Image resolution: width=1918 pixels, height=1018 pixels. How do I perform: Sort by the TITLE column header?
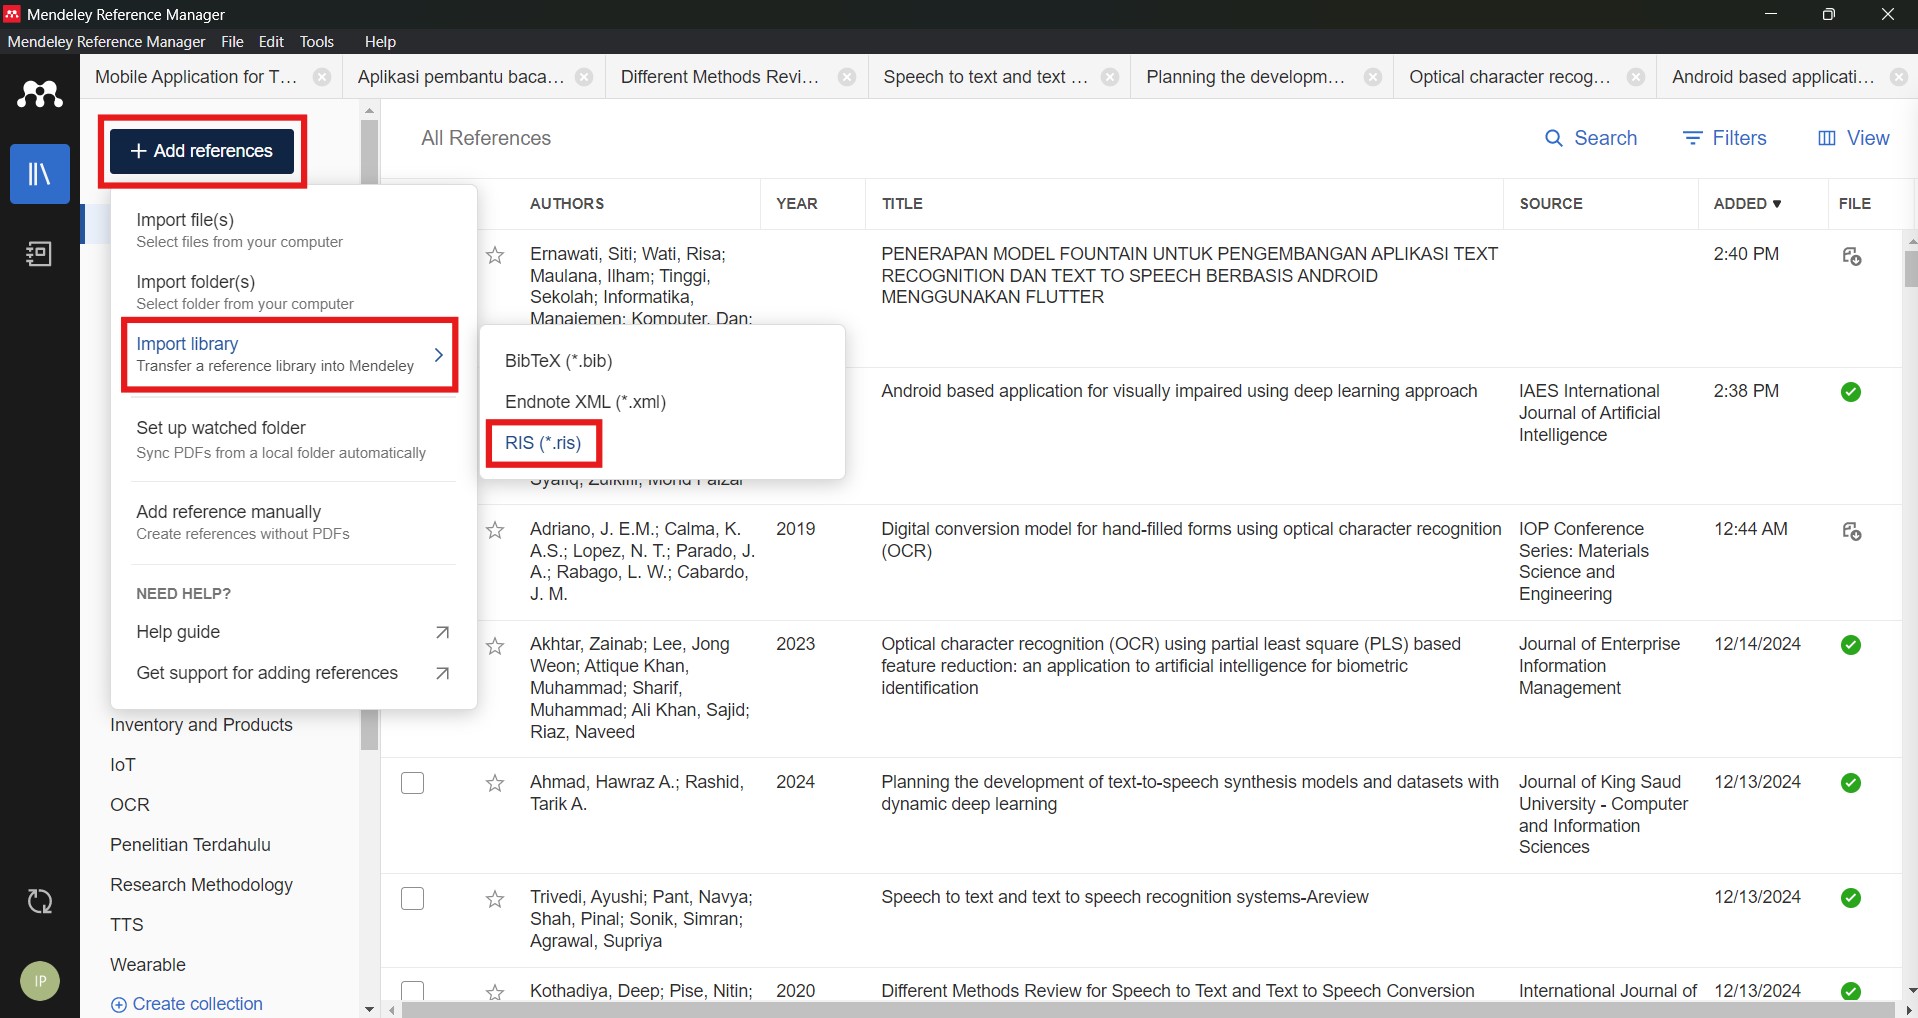click(x=902, y=204)
